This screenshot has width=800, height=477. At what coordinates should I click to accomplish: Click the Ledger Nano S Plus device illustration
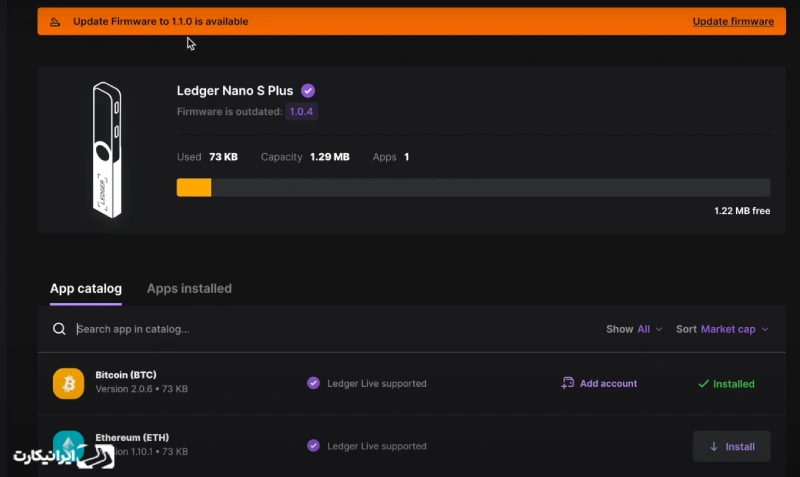tap(107, 150)
